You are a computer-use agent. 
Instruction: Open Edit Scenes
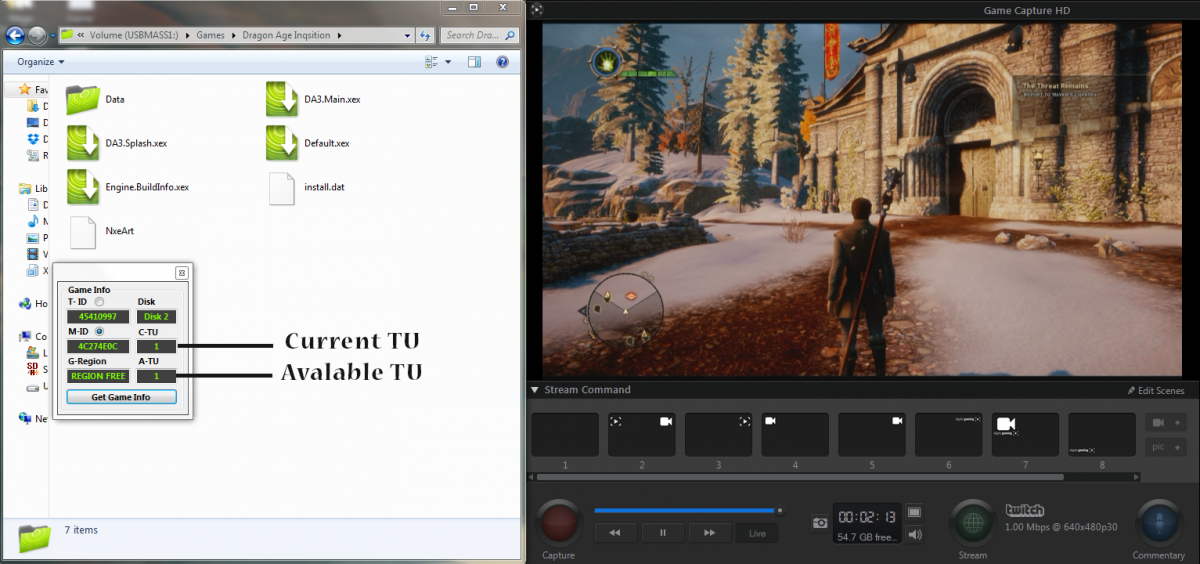(x=1155, y=390)
